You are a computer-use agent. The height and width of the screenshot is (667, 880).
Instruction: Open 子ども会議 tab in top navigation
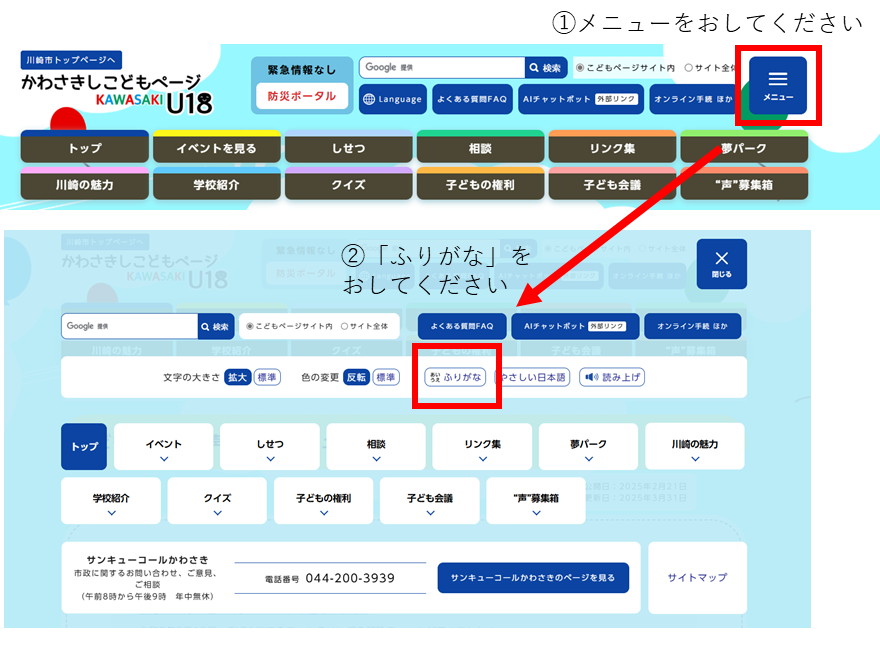pyautogui.click(x=612, y=184)
